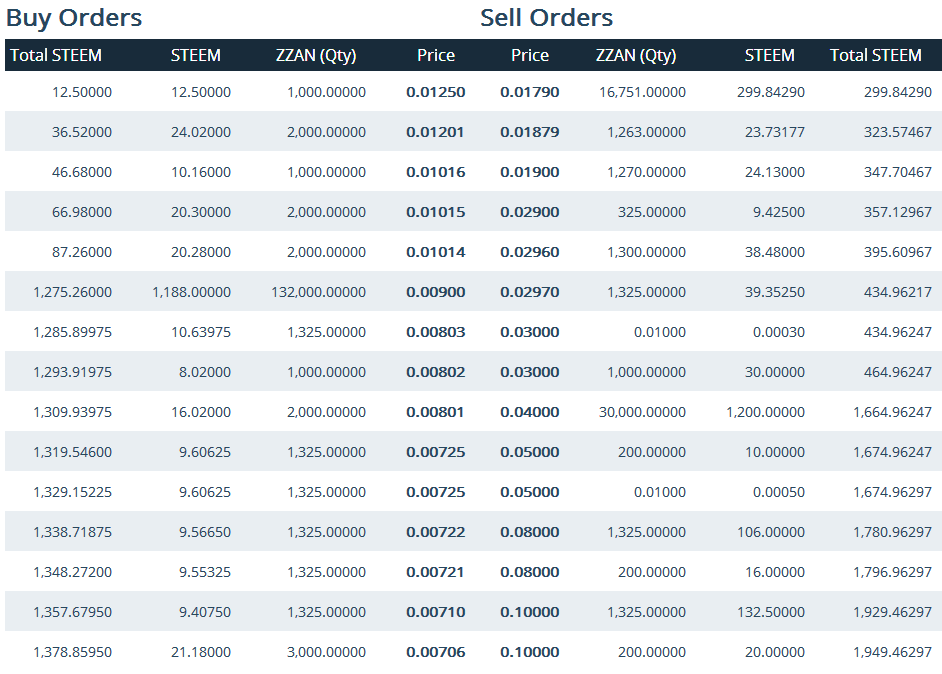
Task: Select the highest buy price 0.01250
Action: click(x=436, y=92)
